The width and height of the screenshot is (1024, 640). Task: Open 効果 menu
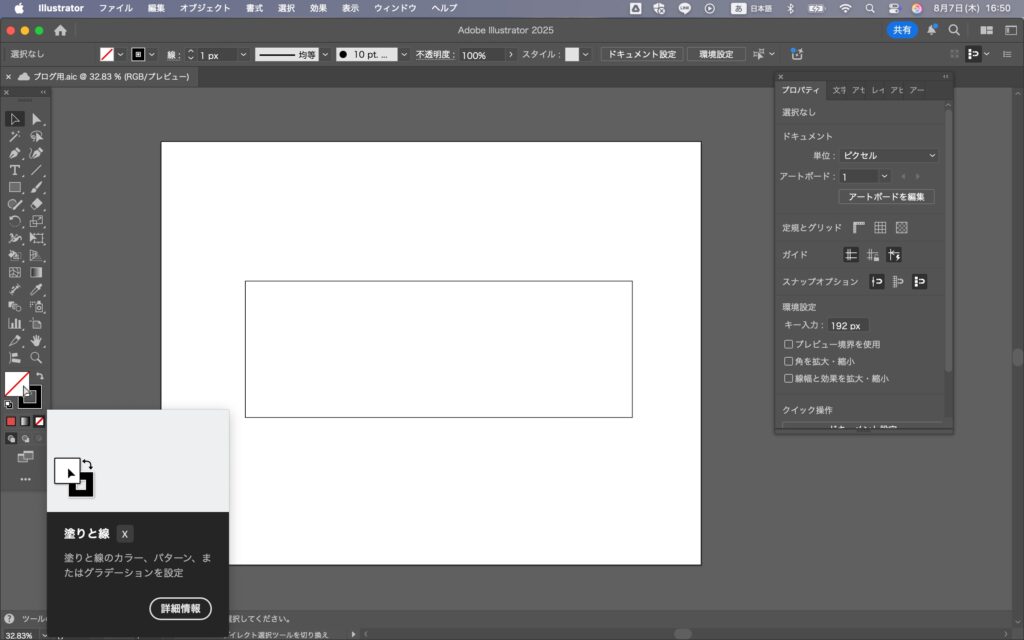[318, 8]
